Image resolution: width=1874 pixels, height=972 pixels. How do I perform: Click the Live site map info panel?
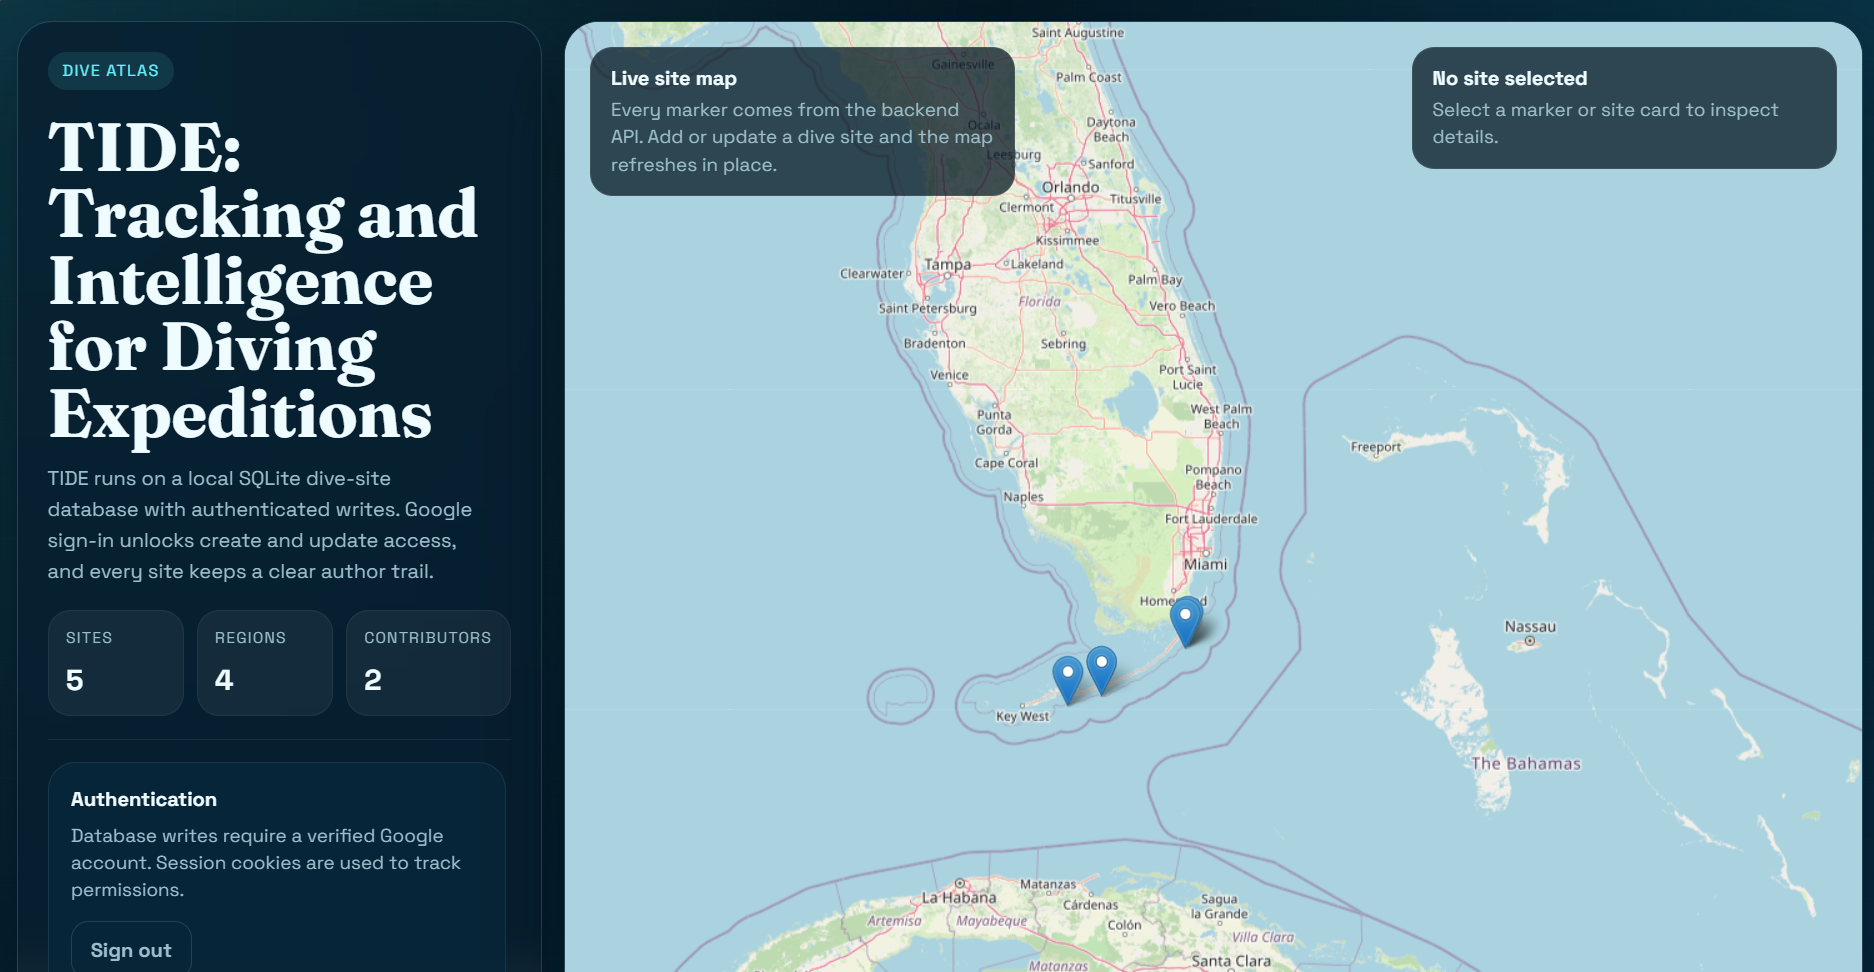[802, 121]
